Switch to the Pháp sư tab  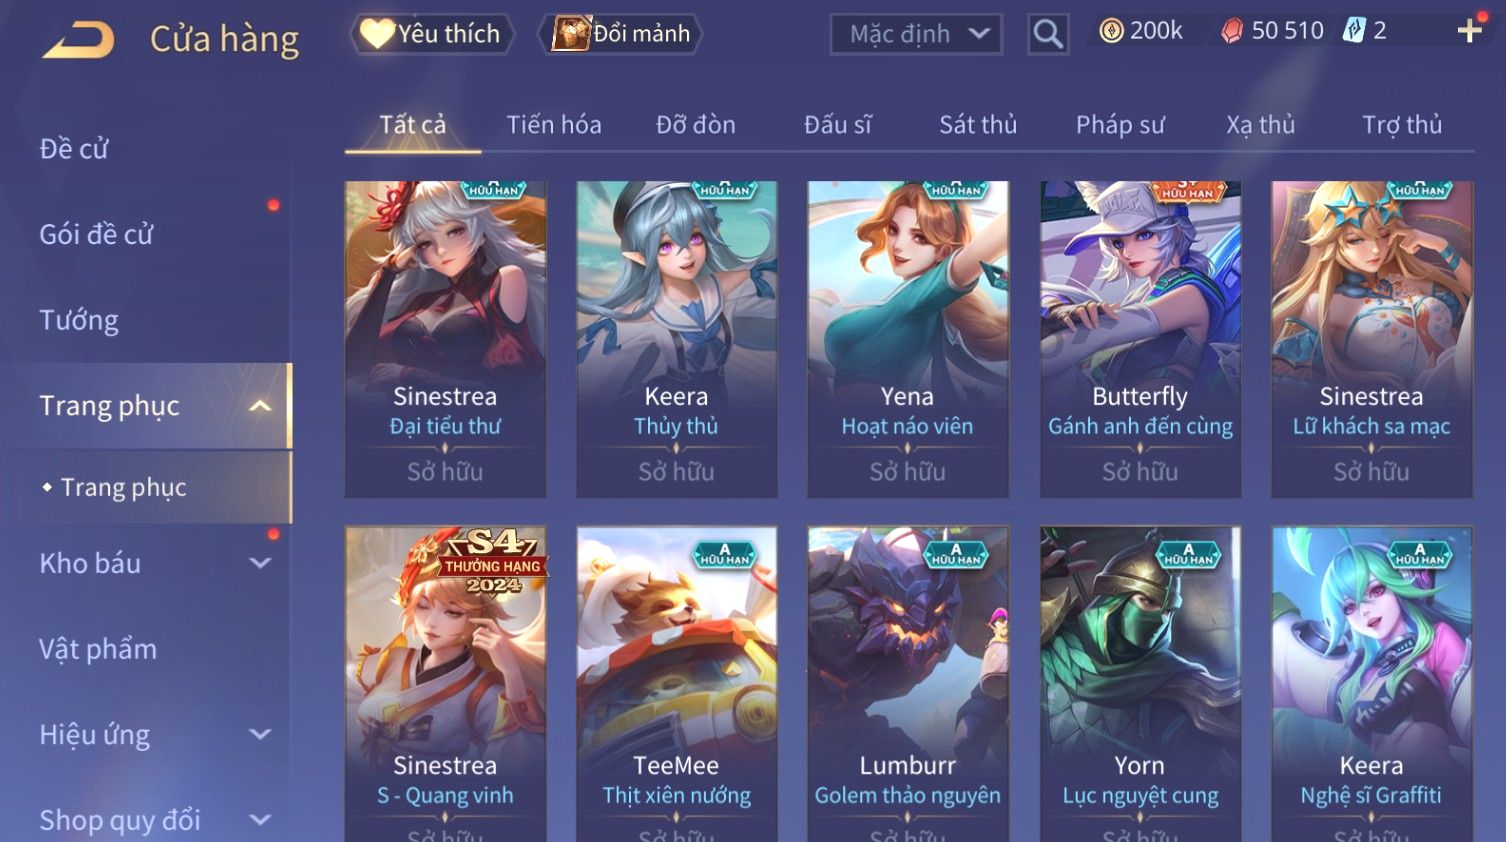click(x=1120, y=125)
